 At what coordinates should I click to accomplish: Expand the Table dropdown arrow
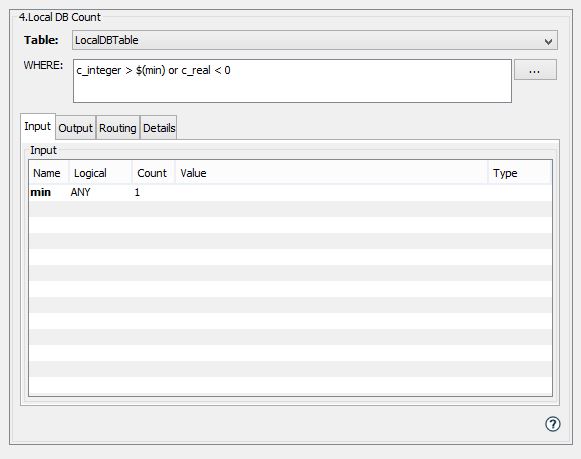[x=548, y=41]
